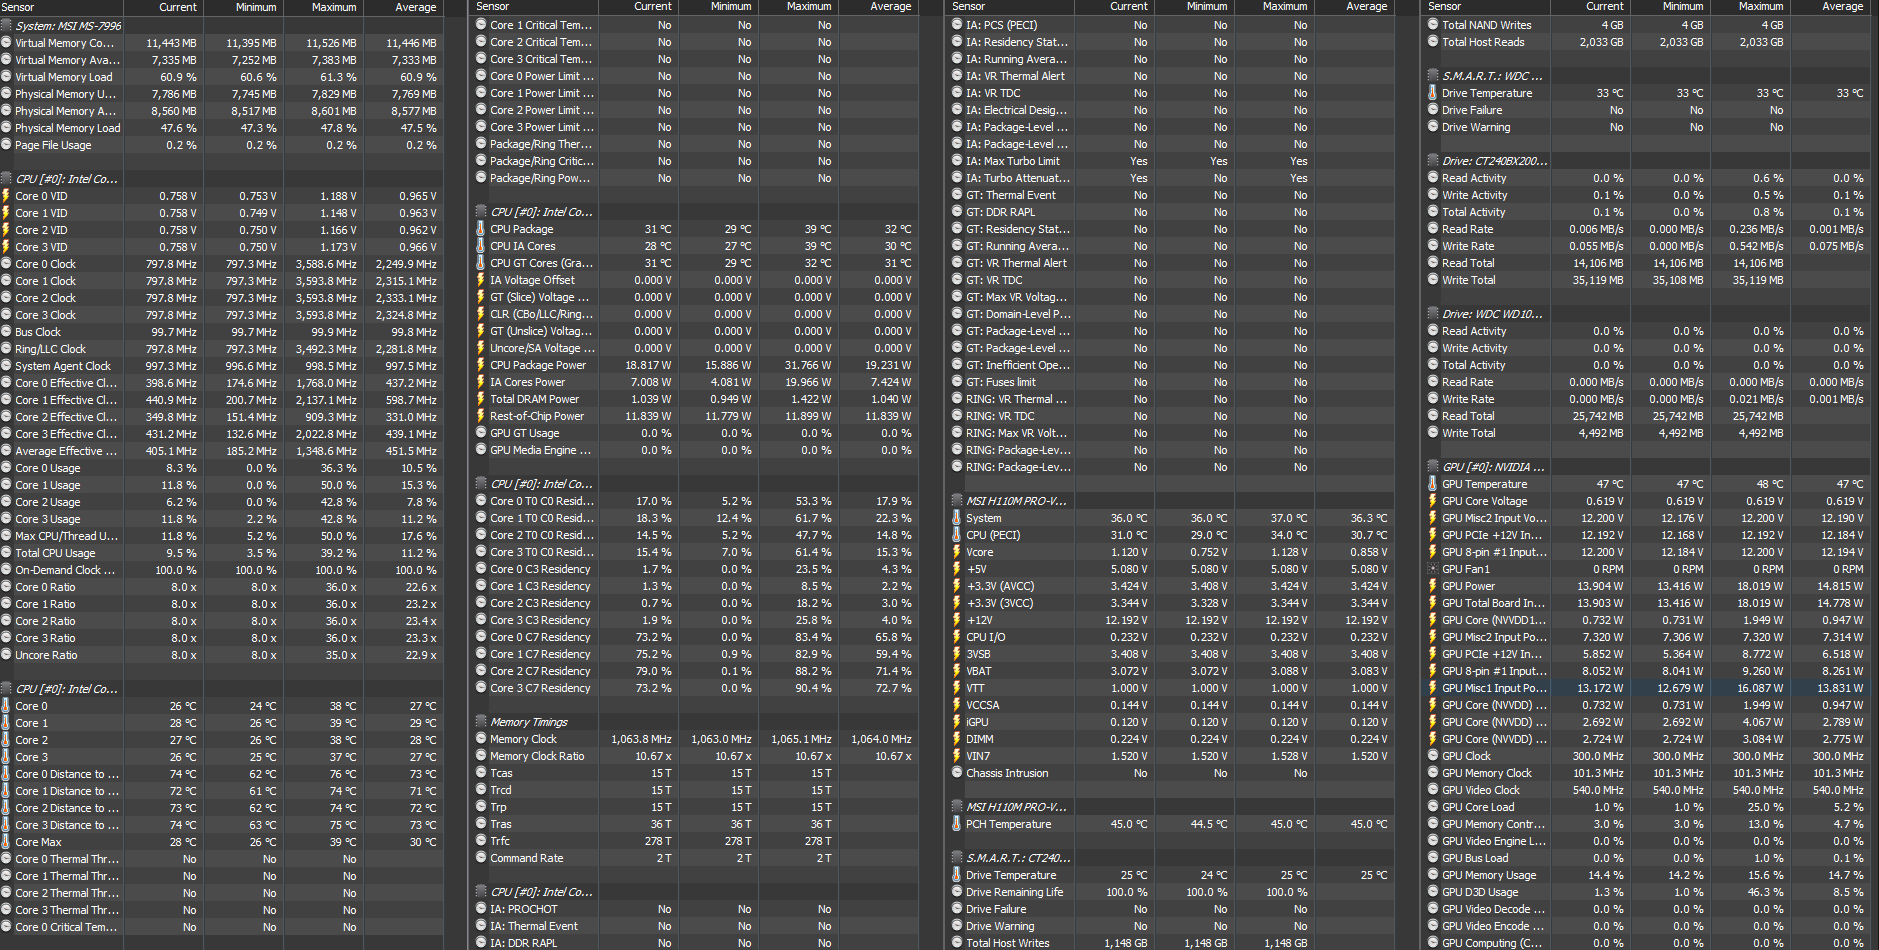Click the icon beside Command Rate

click(481, 858)
